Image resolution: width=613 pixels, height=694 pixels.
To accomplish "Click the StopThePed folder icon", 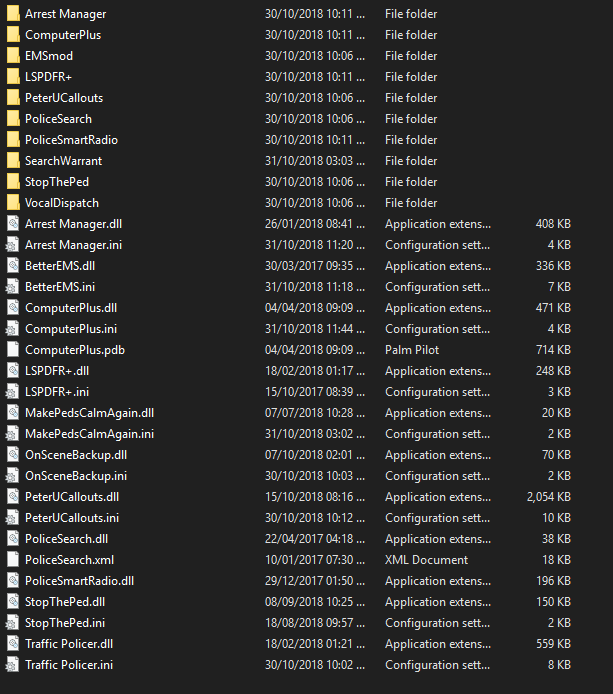I will pos(13,182).
